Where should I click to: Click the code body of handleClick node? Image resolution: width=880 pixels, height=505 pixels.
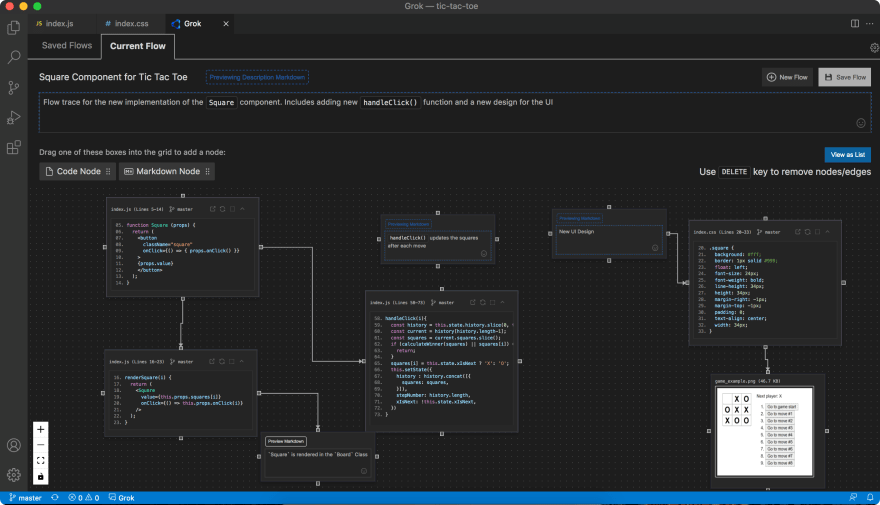coord(442,365)
